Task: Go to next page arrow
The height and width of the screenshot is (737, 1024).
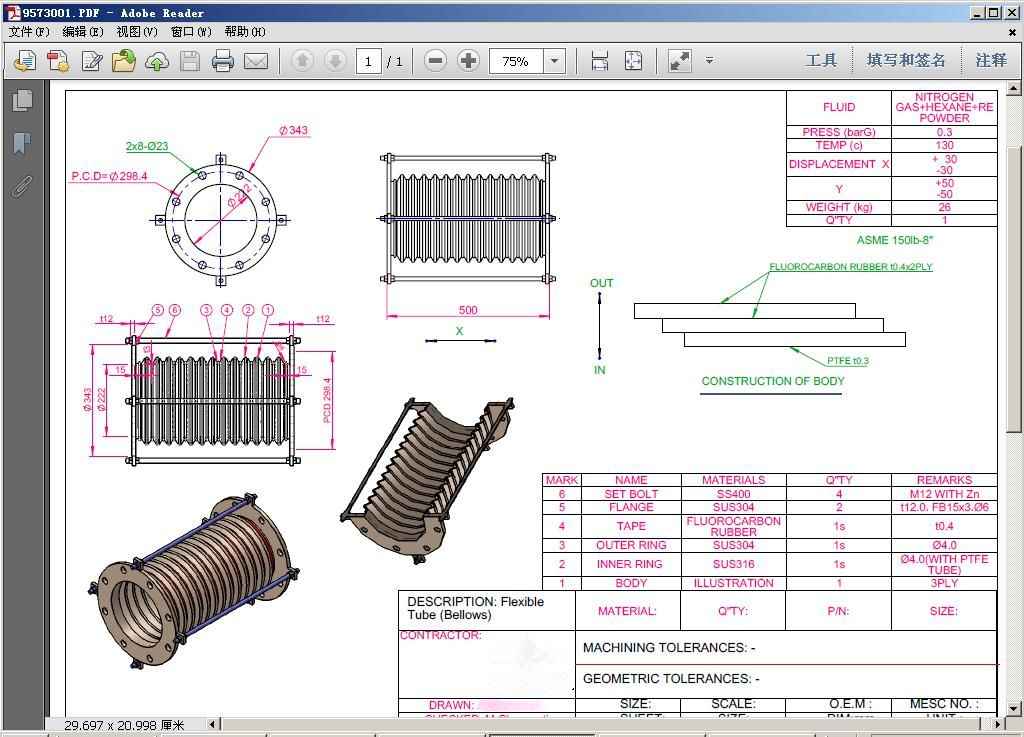Action: point(335,61)
